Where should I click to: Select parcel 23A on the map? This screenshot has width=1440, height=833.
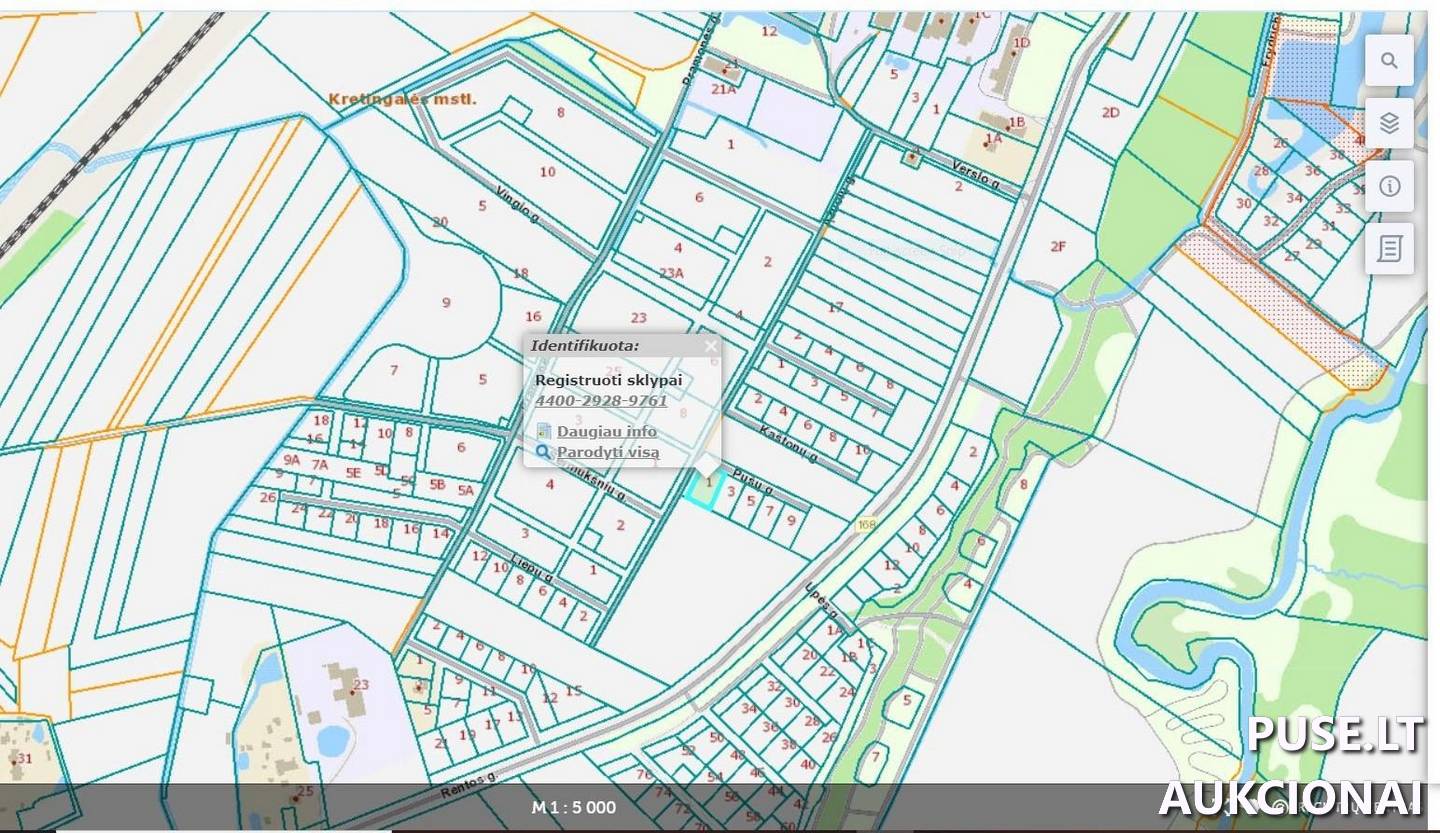click(671, 273)
